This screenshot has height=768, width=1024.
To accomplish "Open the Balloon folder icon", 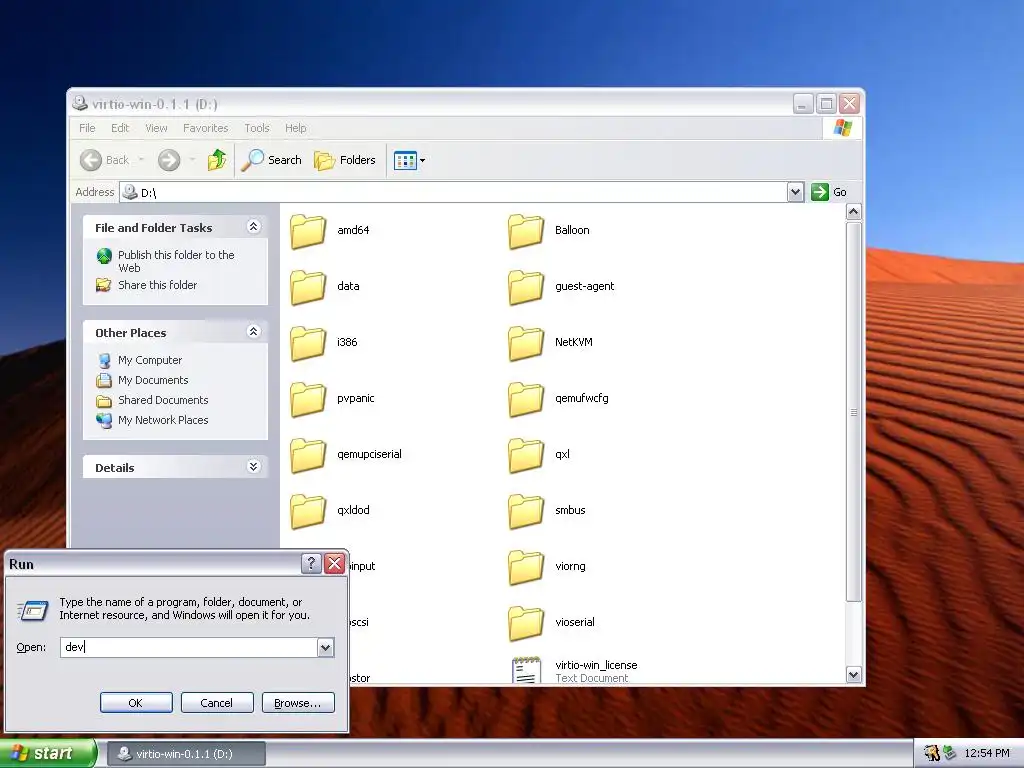I will pyautogui.click(x=526, y=231).
